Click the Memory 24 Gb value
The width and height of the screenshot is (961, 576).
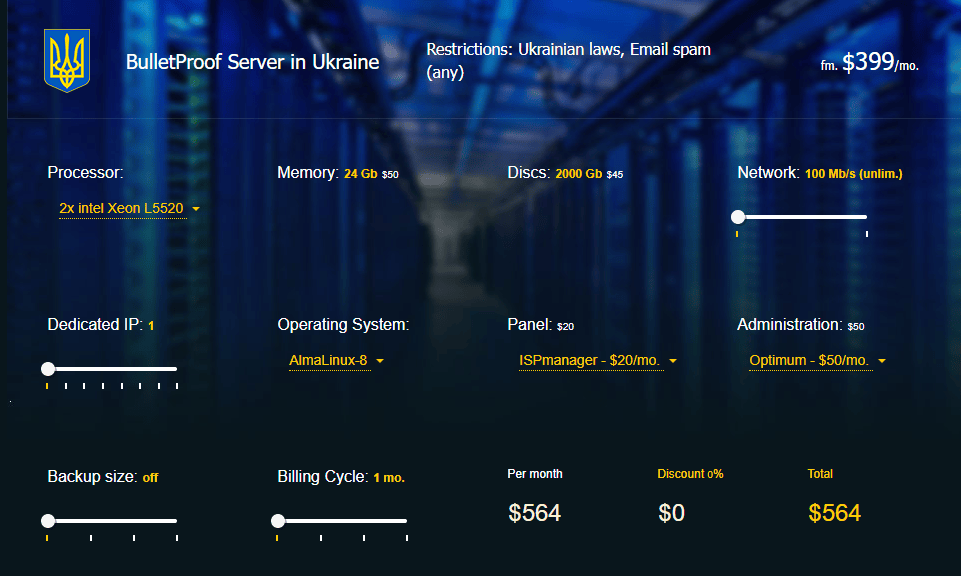pyautogui.click(x=361, y=174)
